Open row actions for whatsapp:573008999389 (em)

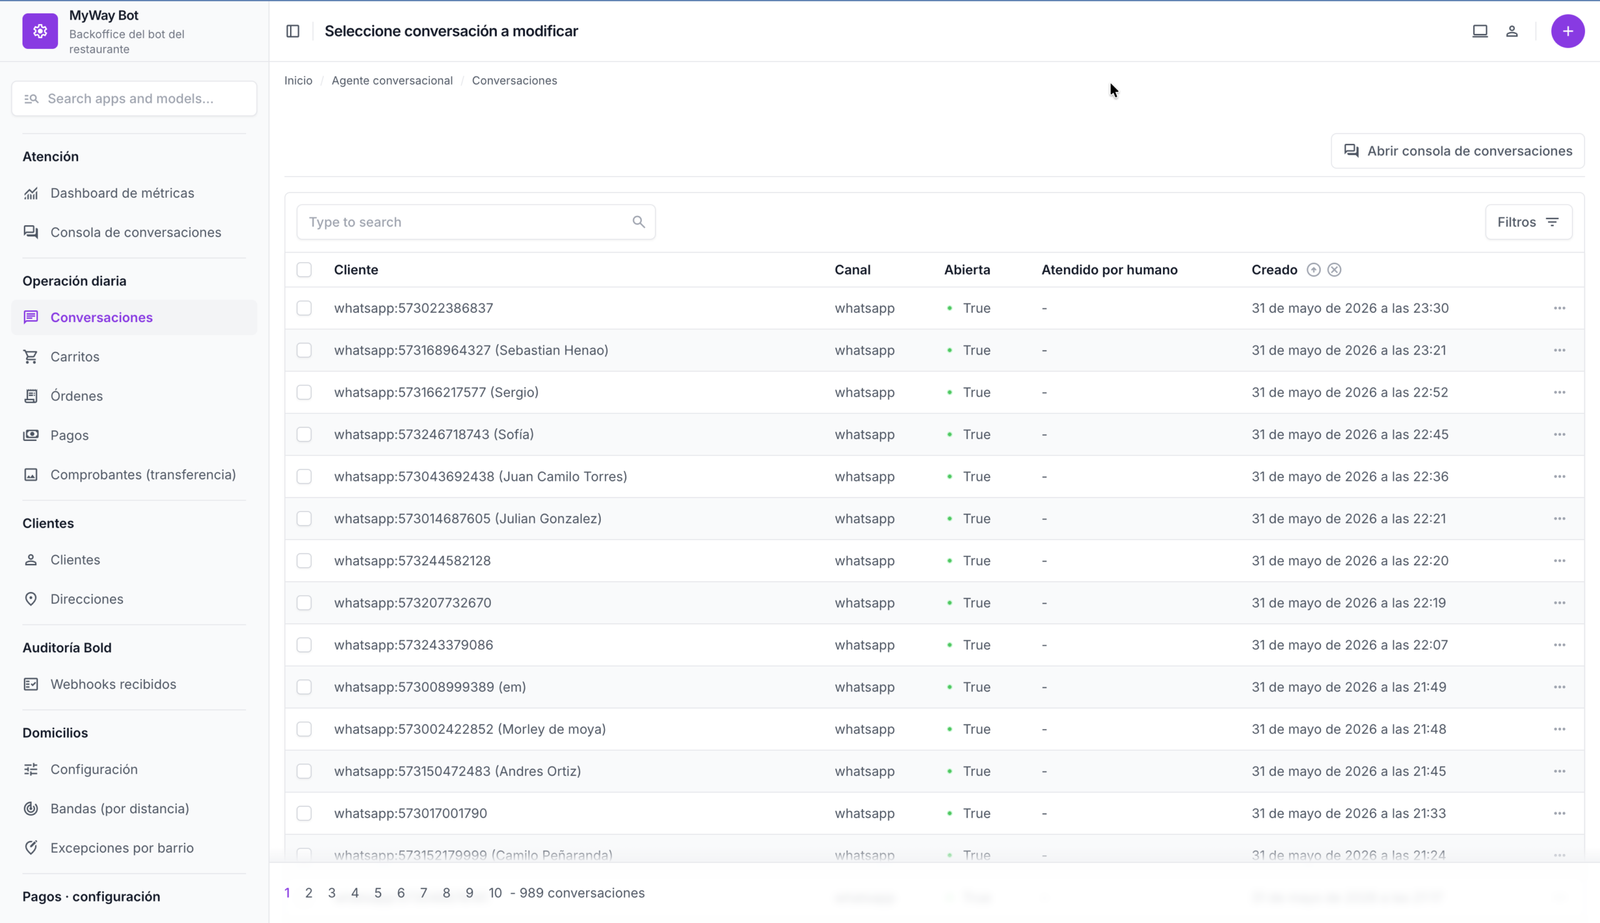click(x=1559, y=687)
